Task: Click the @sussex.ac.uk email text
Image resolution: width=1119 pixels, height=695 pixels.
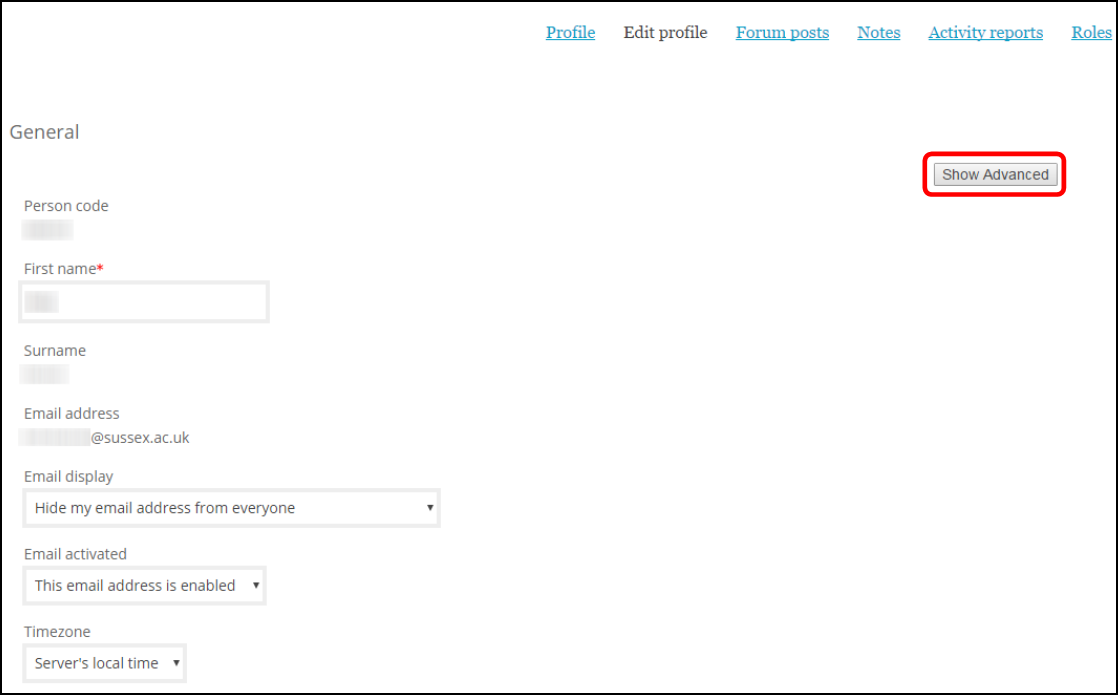Action: [x=140, y=438]
